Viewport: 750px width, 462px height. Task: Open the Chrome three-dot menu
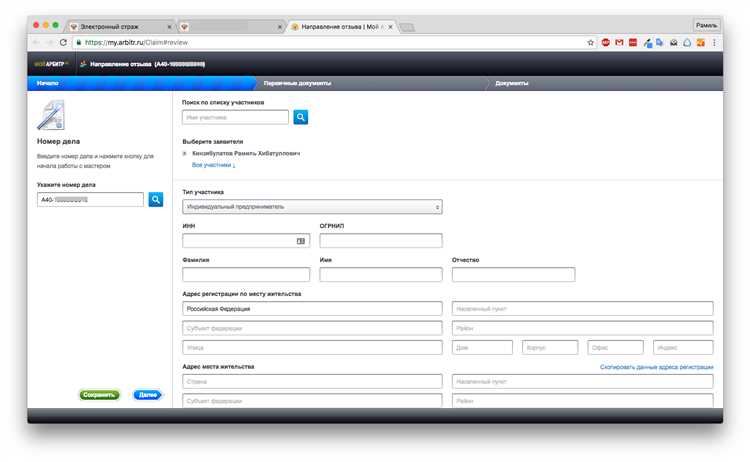pyautogui.click(x=714, y=43)
